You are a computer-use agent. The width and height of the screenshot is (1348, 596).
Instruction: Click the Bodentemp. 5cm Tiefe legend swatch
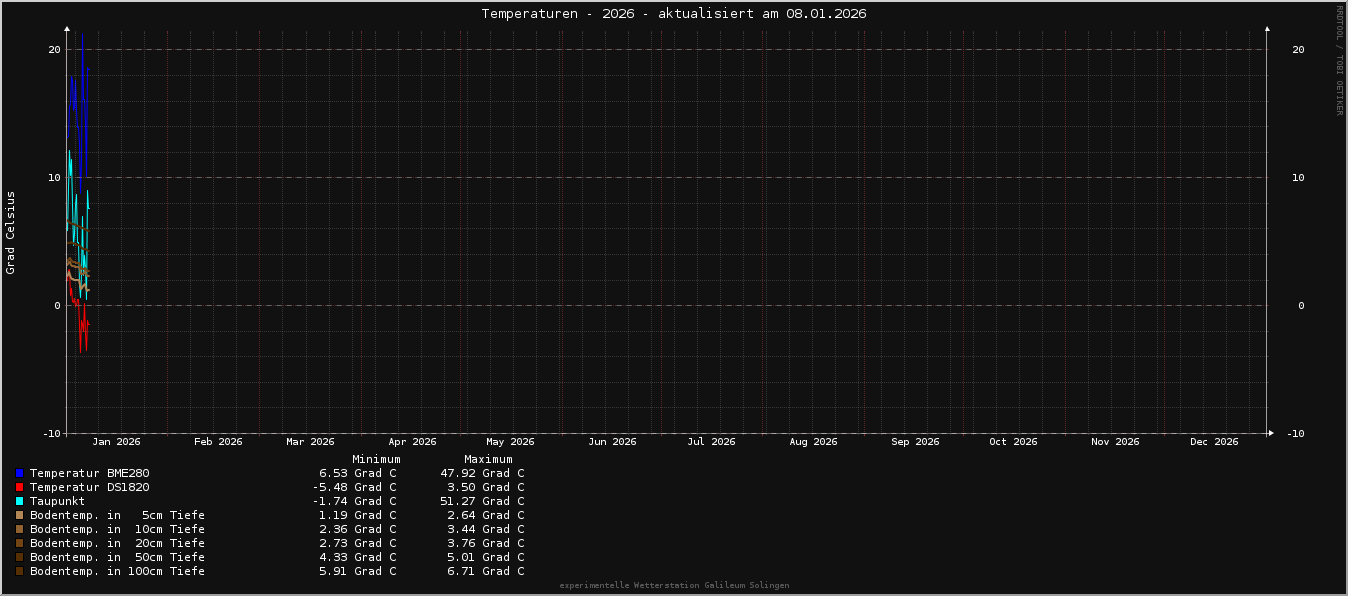point(19,515)
